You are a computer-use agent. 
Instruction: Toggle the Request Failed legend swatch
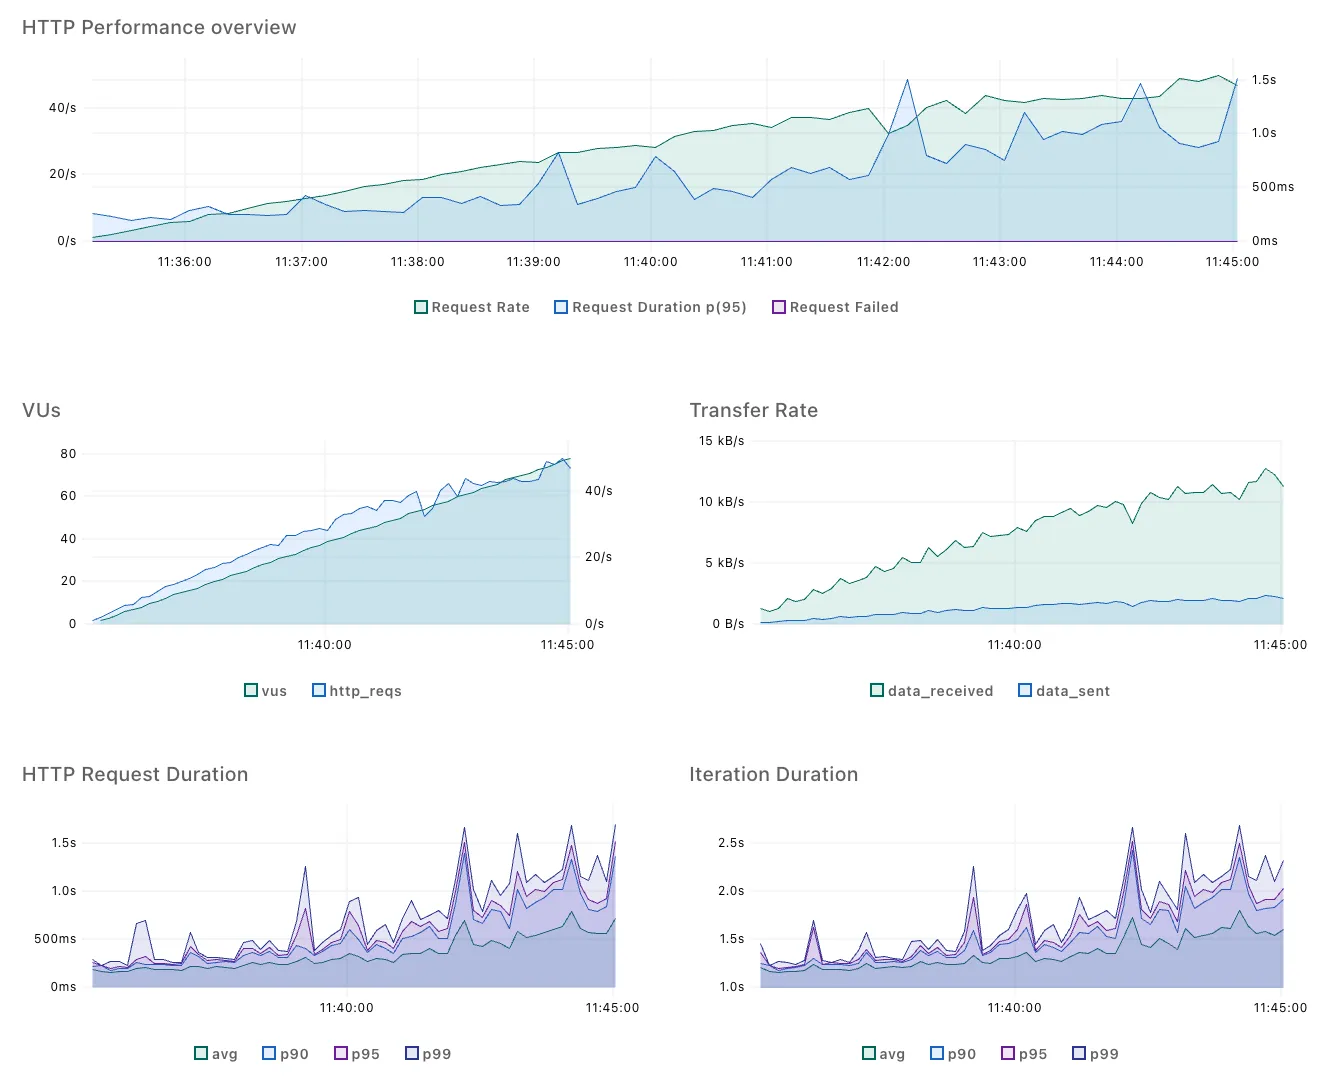pos(779,307)
